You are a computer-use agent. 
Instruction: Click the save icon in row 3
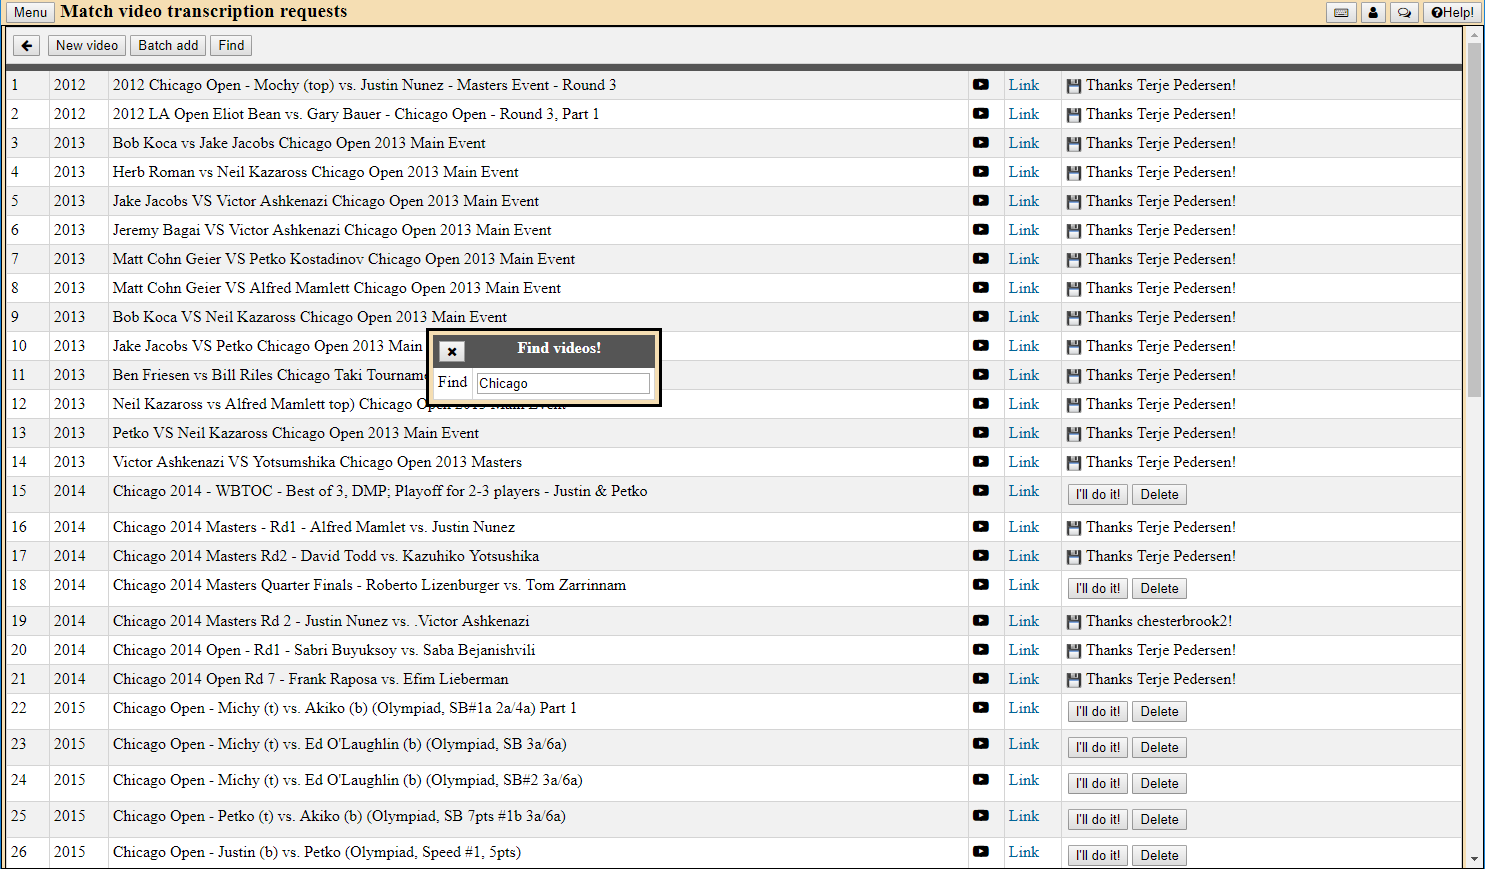(1074, 144)
